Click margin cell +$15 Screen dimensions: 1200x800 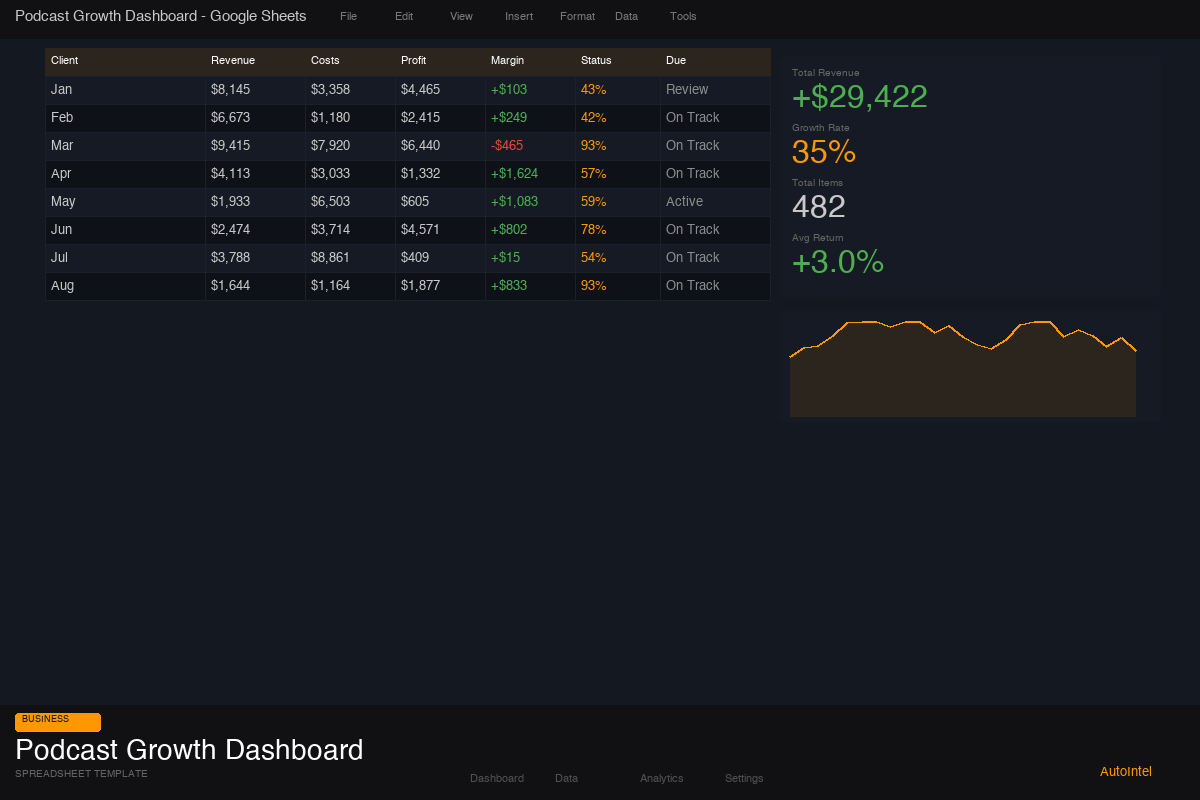pos(530,258)
